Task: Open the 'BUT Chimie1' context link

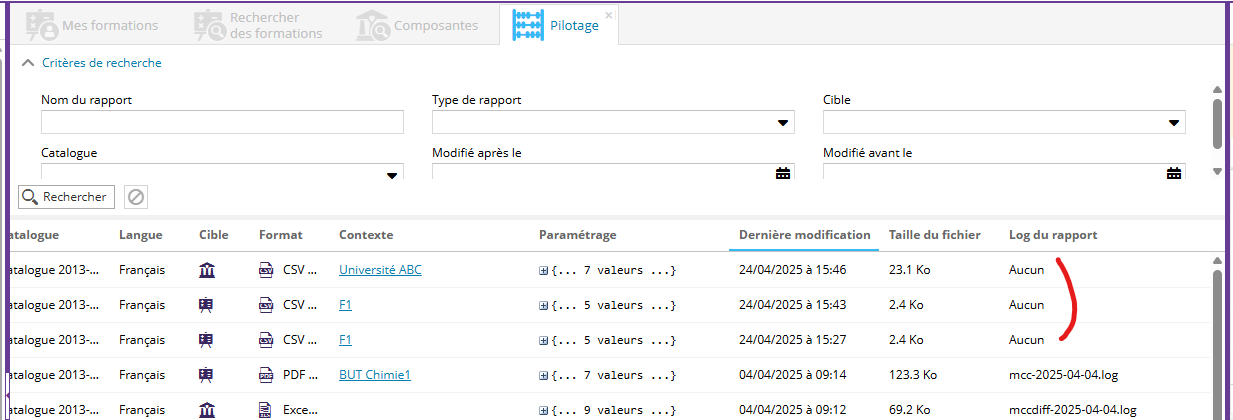Action: tap(374, 375)
